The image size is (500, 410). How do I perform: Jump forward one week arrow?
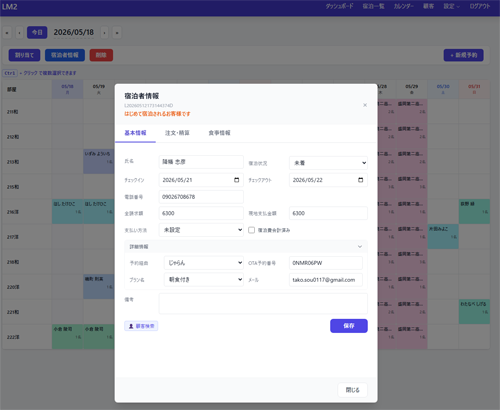(117, 33)
